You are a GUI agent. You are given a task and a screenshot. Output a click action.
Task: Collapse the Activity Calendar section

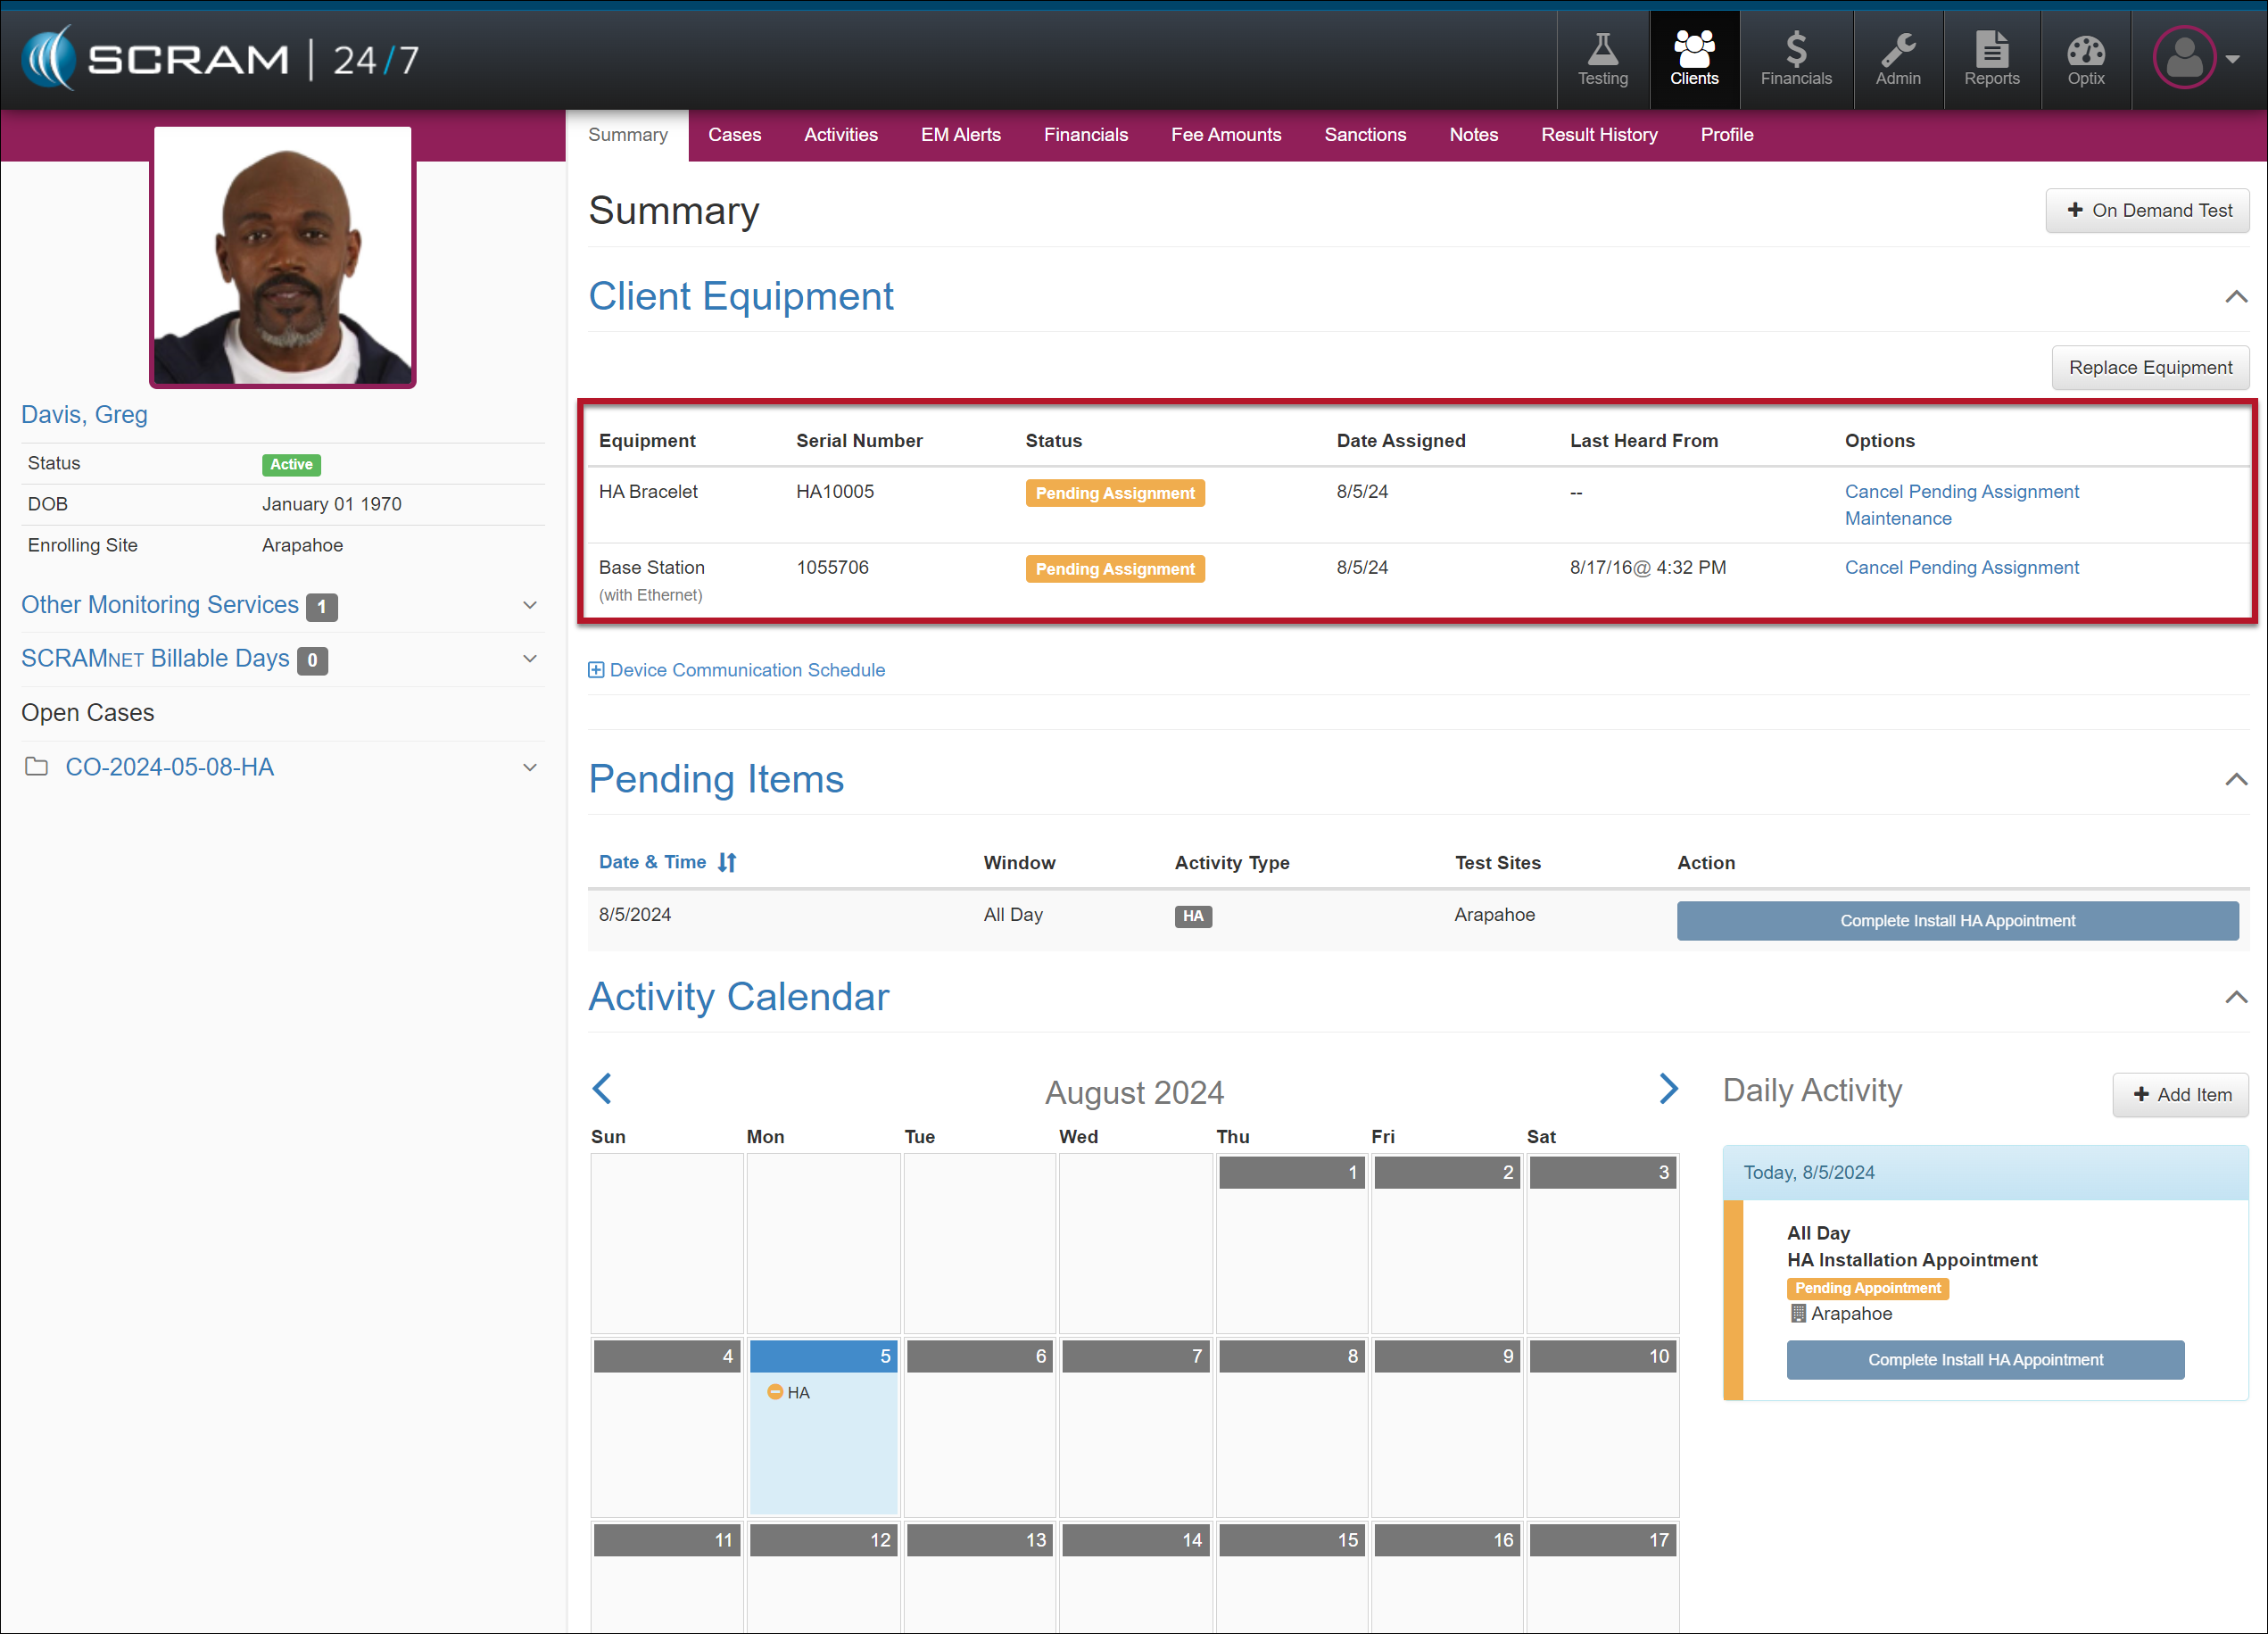(2235, 997)
